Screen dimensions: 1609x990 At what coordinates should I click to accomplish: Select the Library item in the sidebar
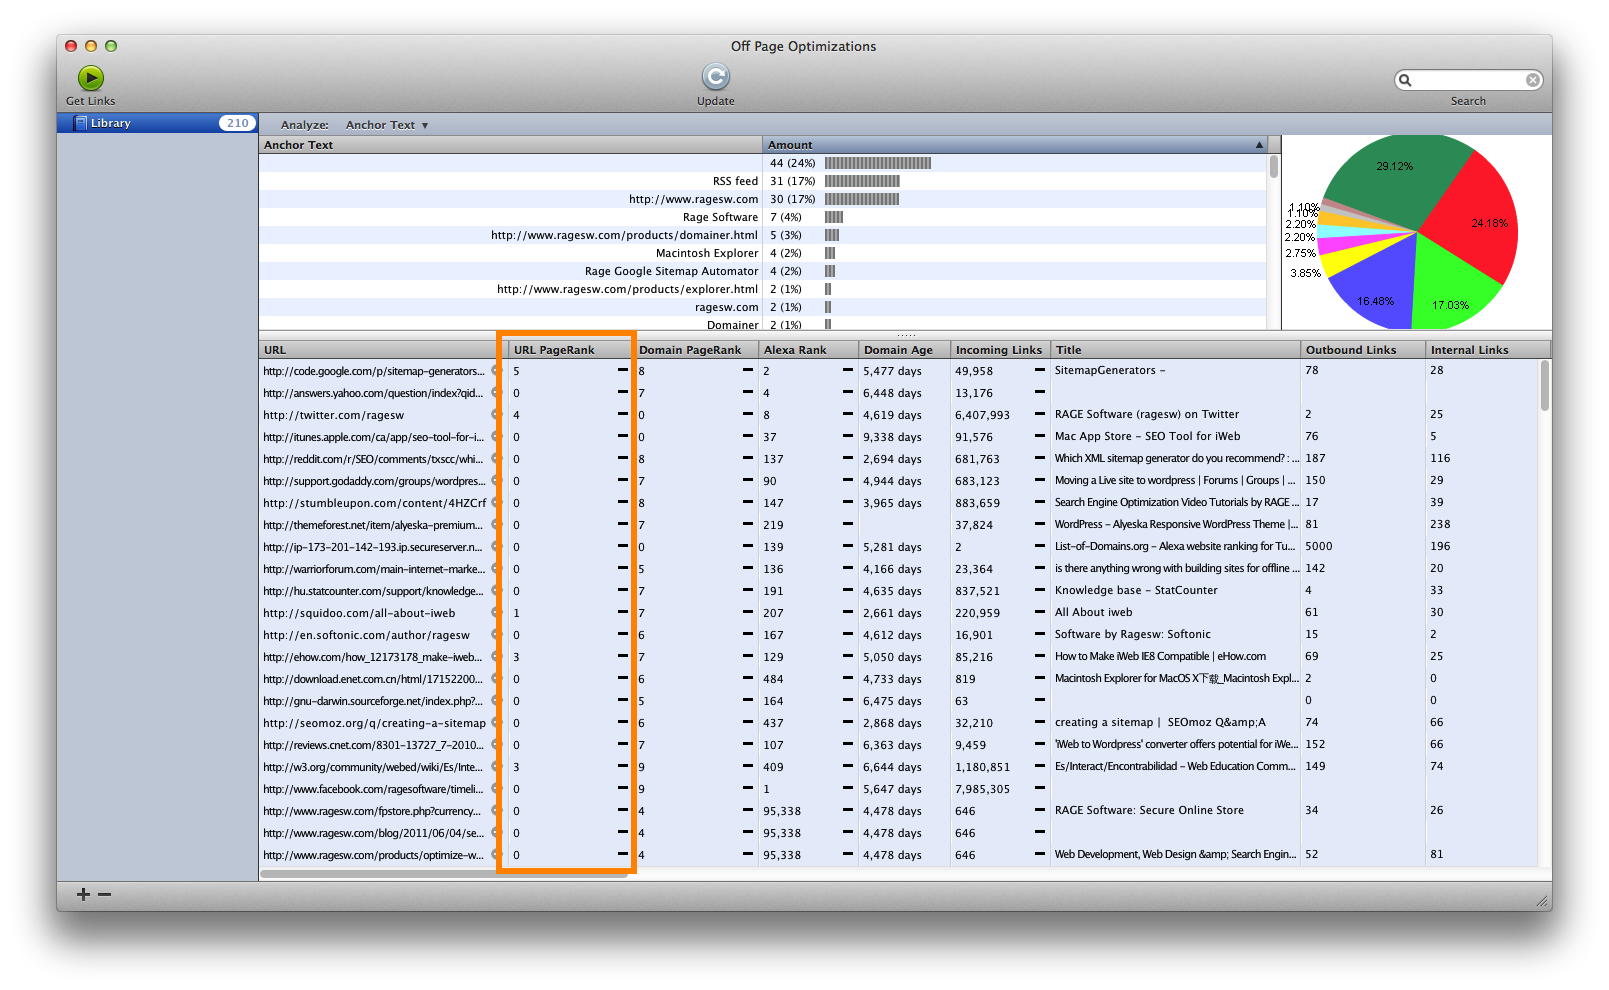click(x=110, y=123)
